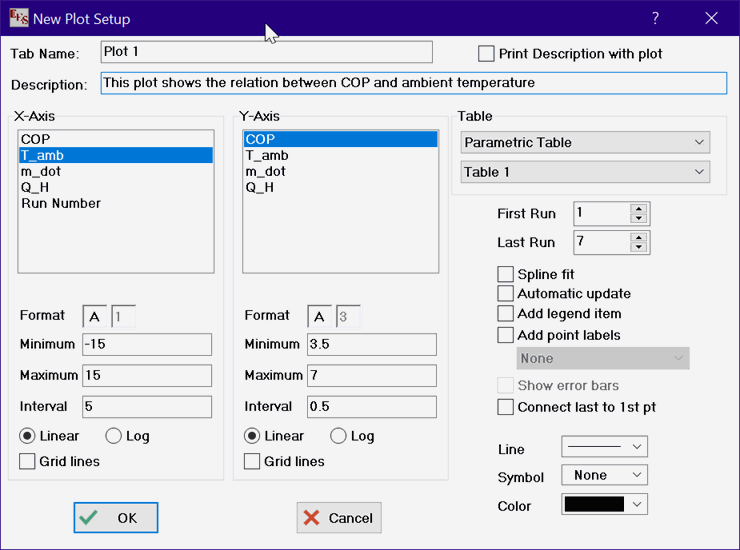
Task: Select the Log radio button for Y-Axis
Action: [338, 436]
